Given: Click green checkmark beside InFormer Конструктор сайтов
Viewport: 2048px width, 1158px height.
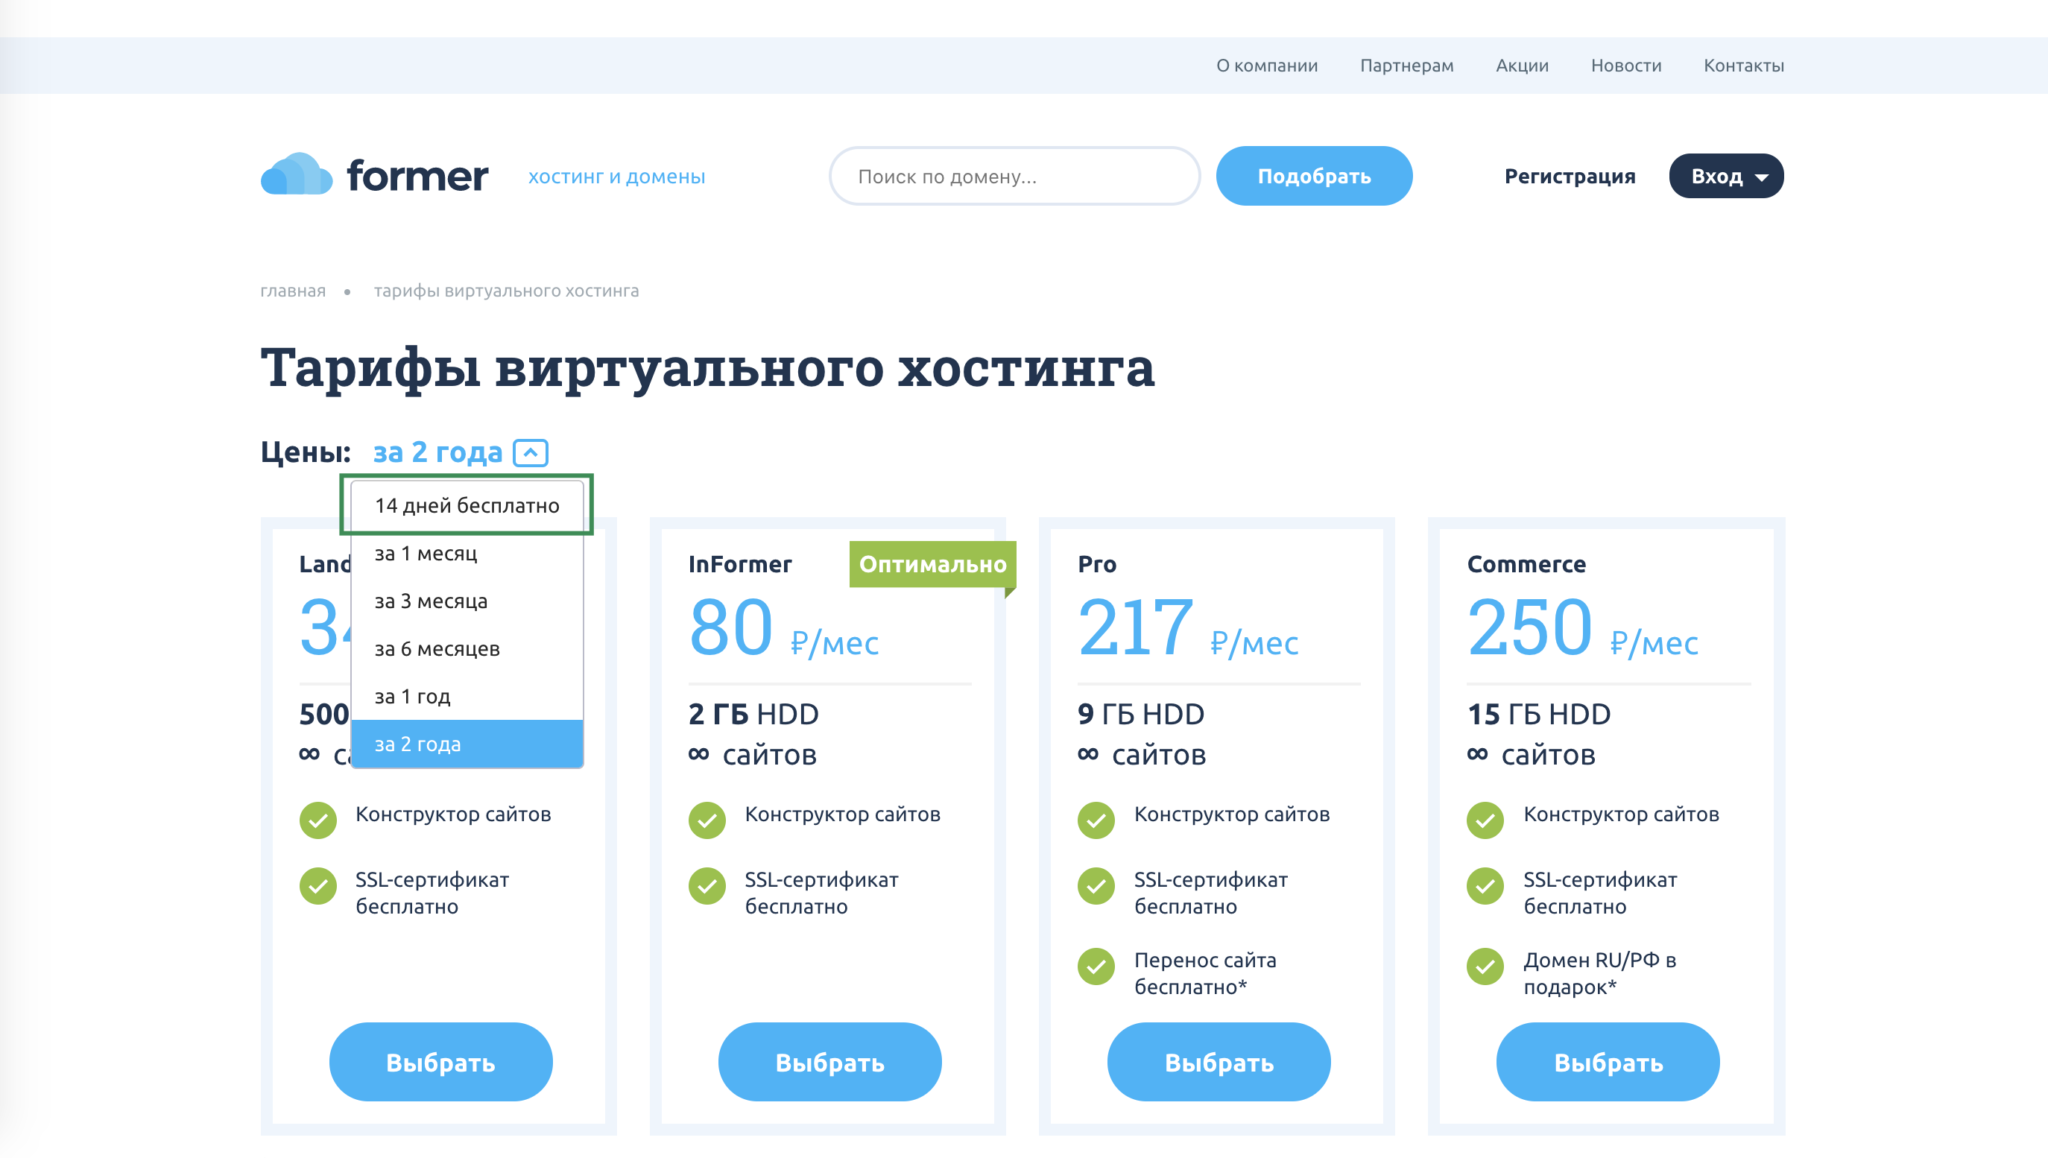Looking at the screenshot, I should coord(707,820).
